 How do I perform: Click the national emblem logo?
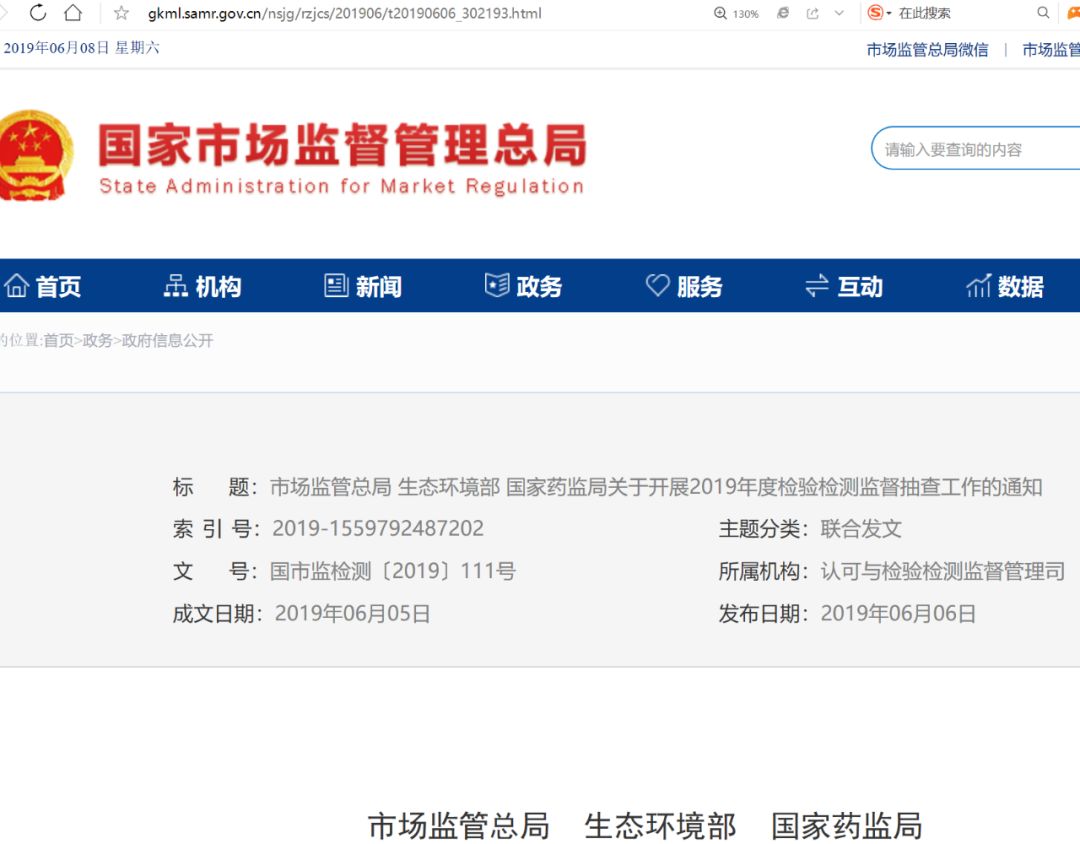[x=35, y=155]
